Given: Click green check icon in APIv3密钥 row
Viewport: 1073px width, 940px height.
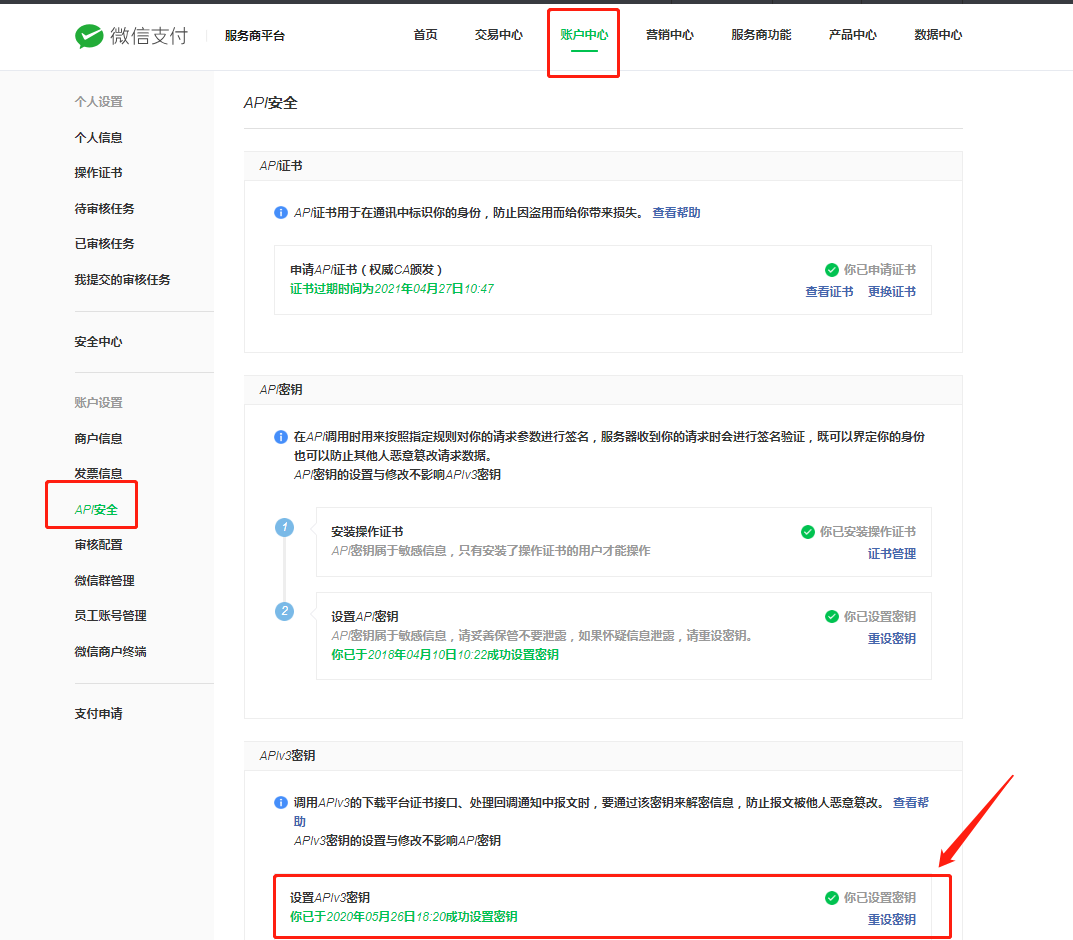Looking at the screenshot, I should tap(831, 898).
